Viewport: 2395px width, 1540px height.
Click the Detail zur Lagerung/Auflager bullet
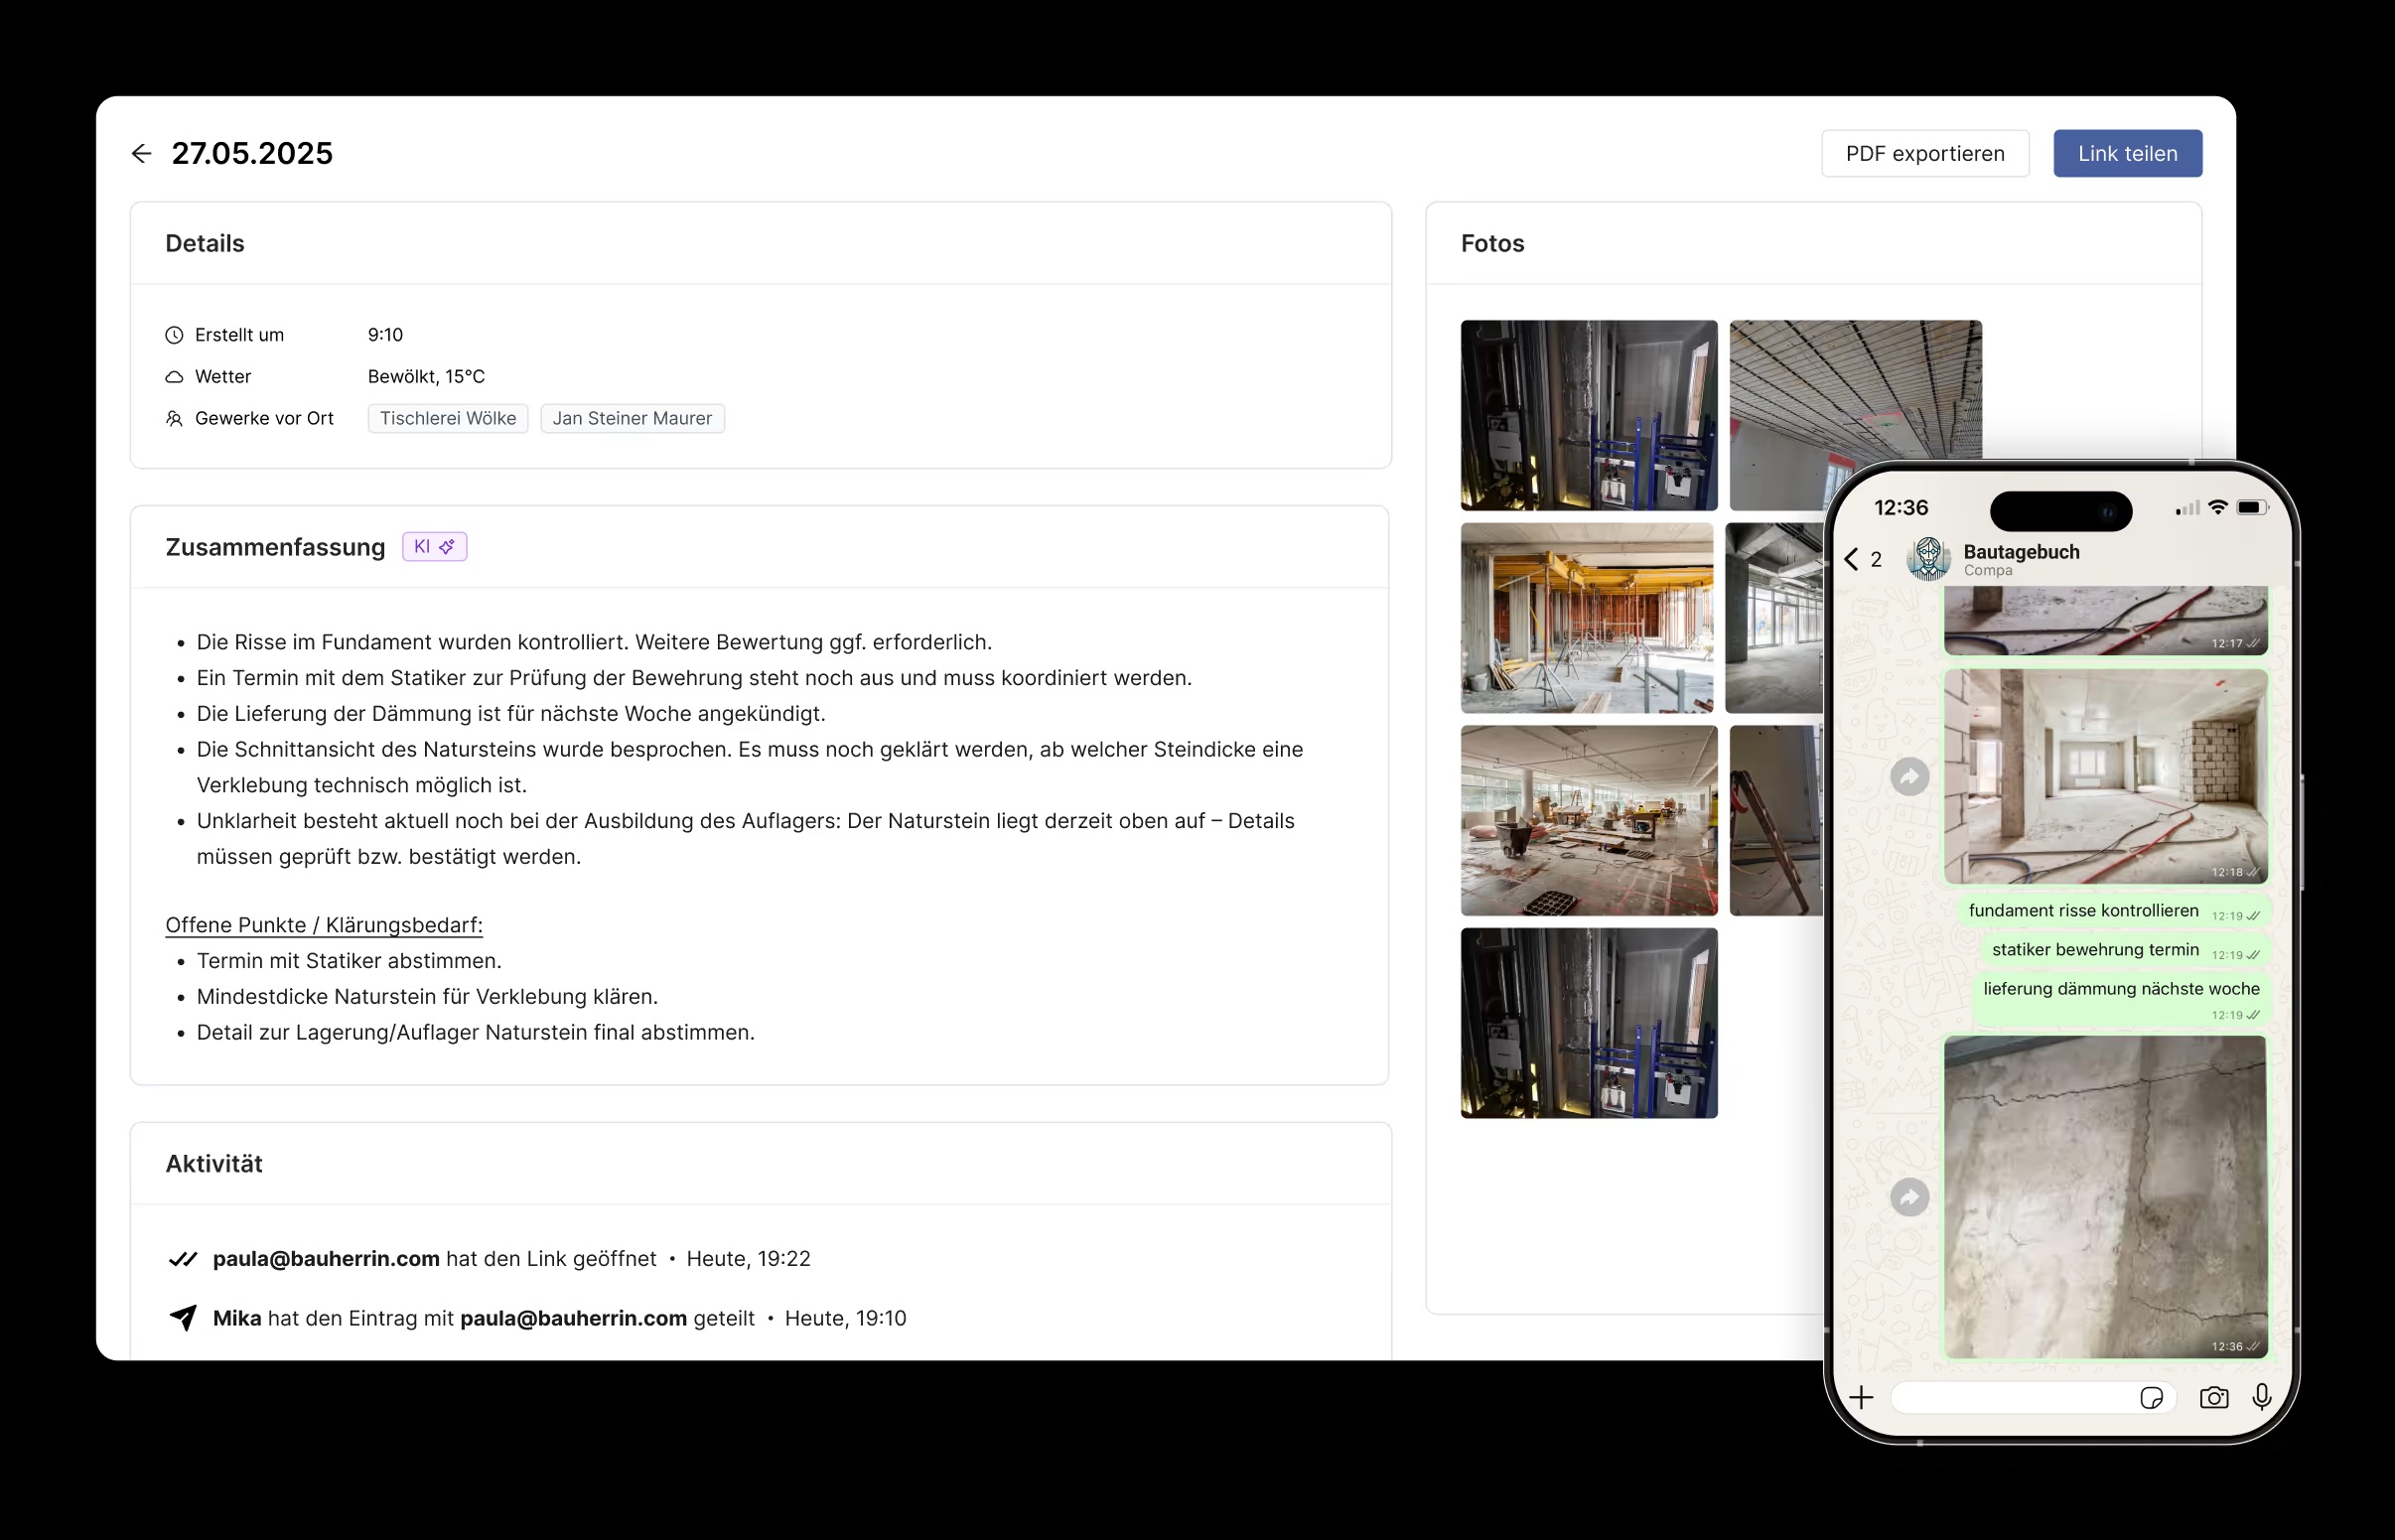pyautogui.click(x=475, y=1033)
